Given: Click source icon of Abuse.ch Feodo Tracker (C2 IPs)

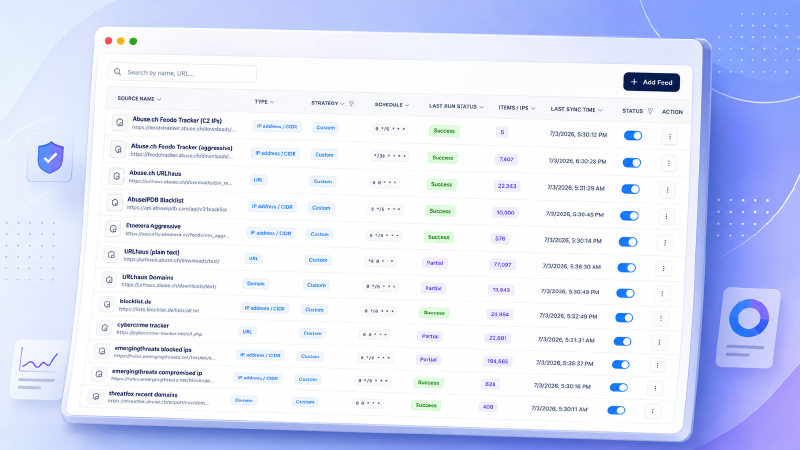Looking at the screenshot, I should tap(119, 122).
